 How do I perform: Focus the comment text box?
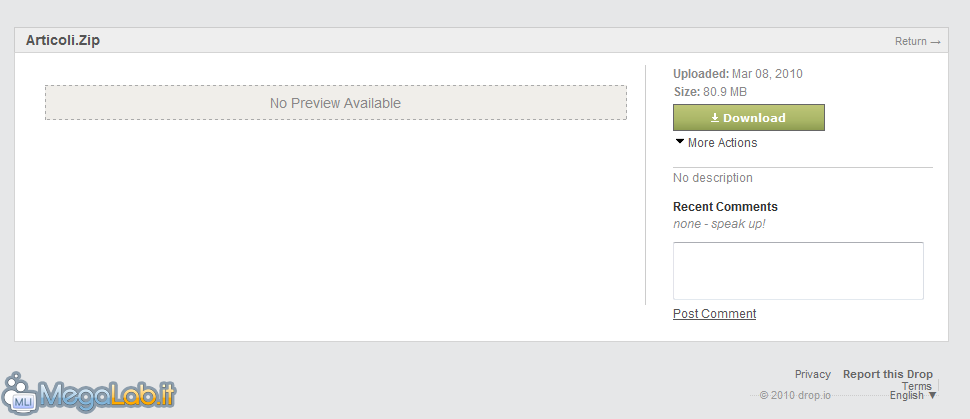tap(798, 271)
